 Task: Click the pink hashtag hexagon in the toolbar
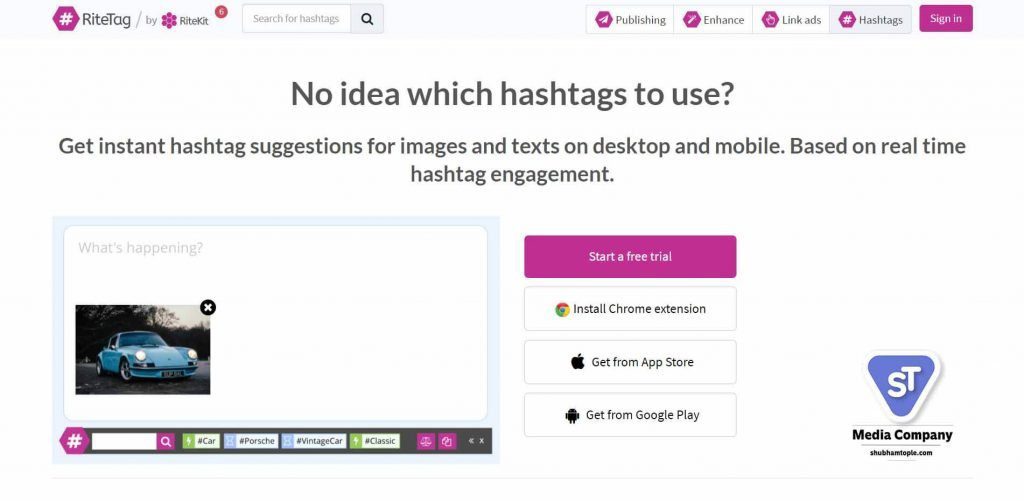(x=74, y=441)
